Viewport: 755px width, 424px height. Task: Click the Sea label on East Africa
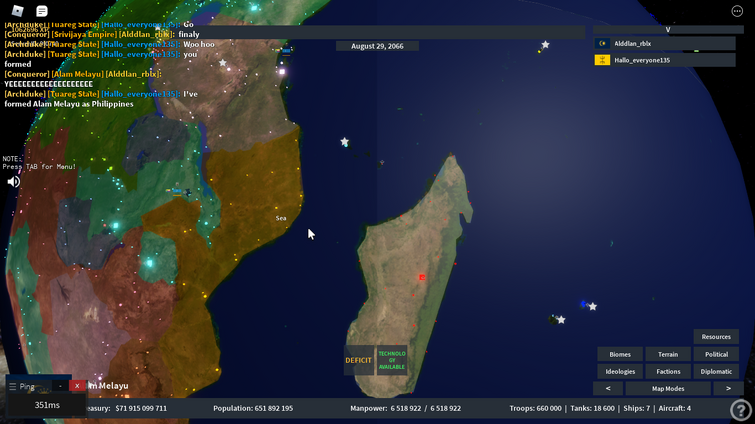click(x=281, y=218)
